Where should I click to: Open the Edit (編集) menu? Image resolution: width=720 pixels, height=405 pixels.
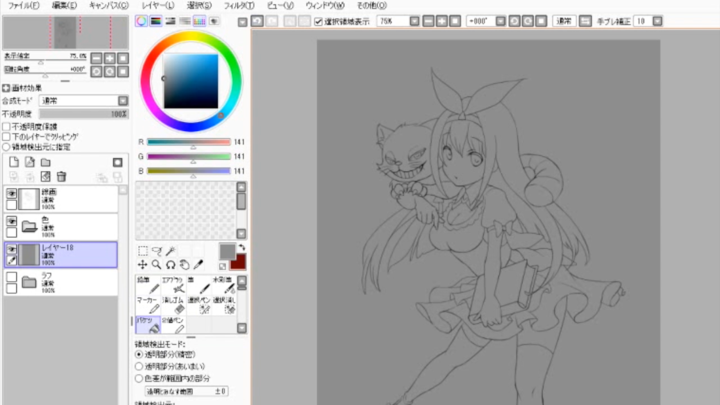(64, 6)
